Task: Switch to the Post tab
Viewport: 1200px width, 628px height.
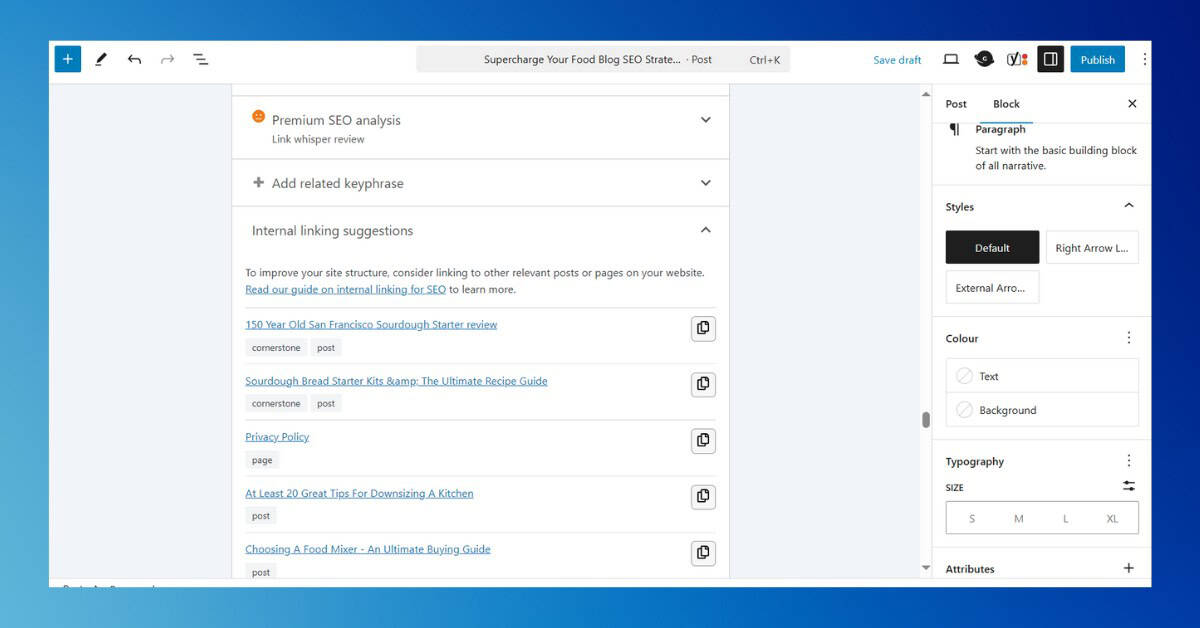Action: (x=956, y=104)
